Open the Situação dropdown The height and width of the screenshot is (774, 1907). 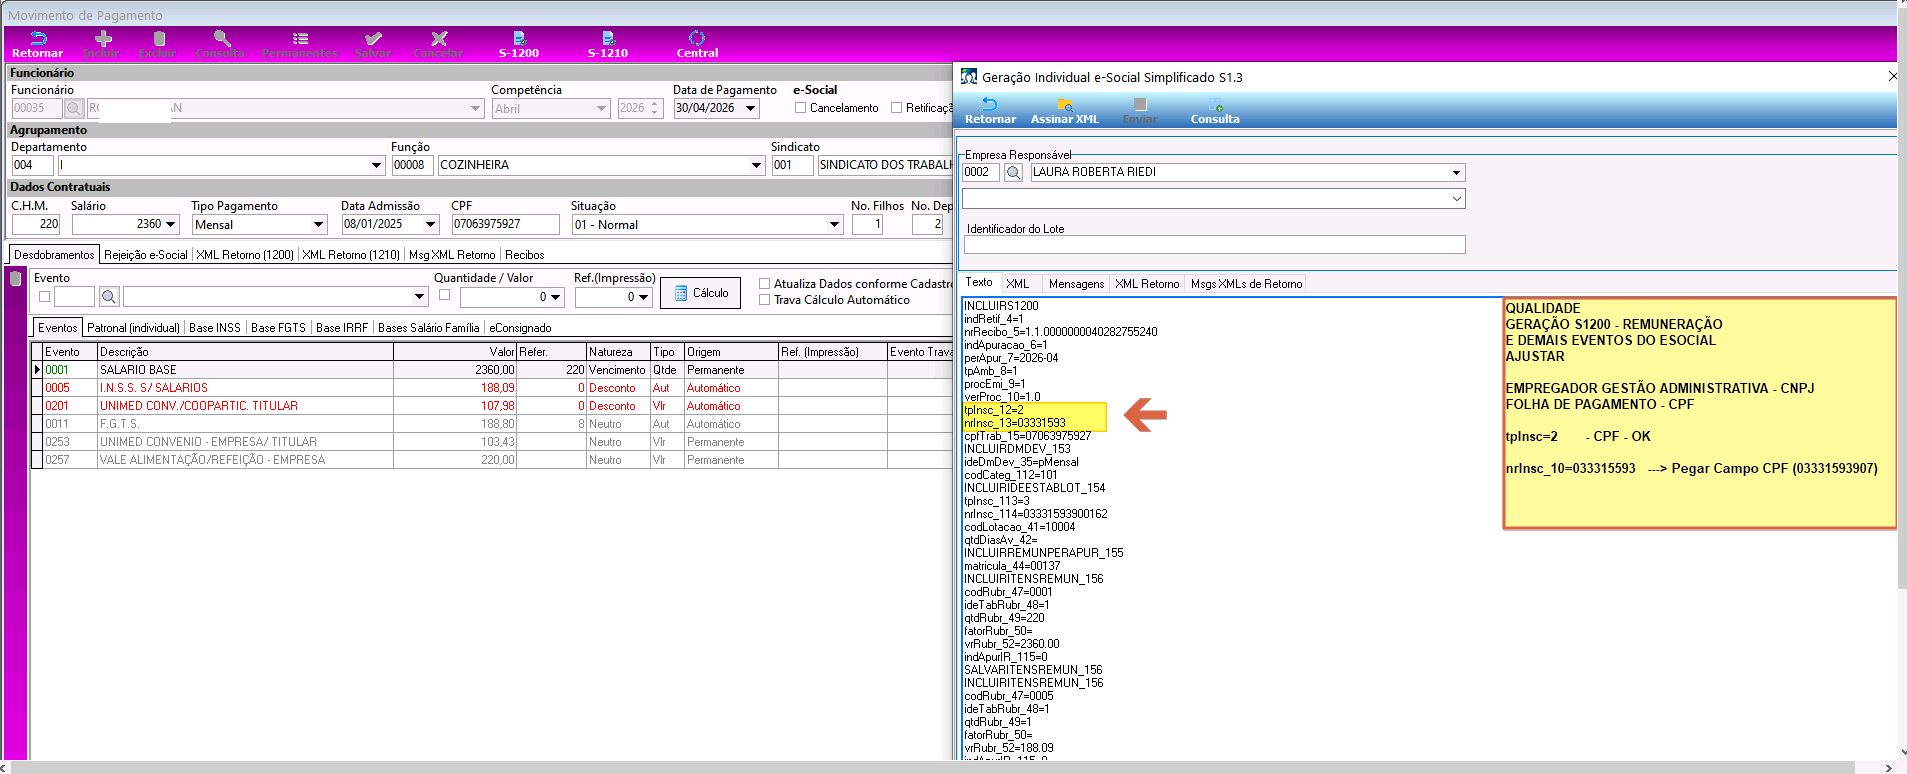(835, 225)
